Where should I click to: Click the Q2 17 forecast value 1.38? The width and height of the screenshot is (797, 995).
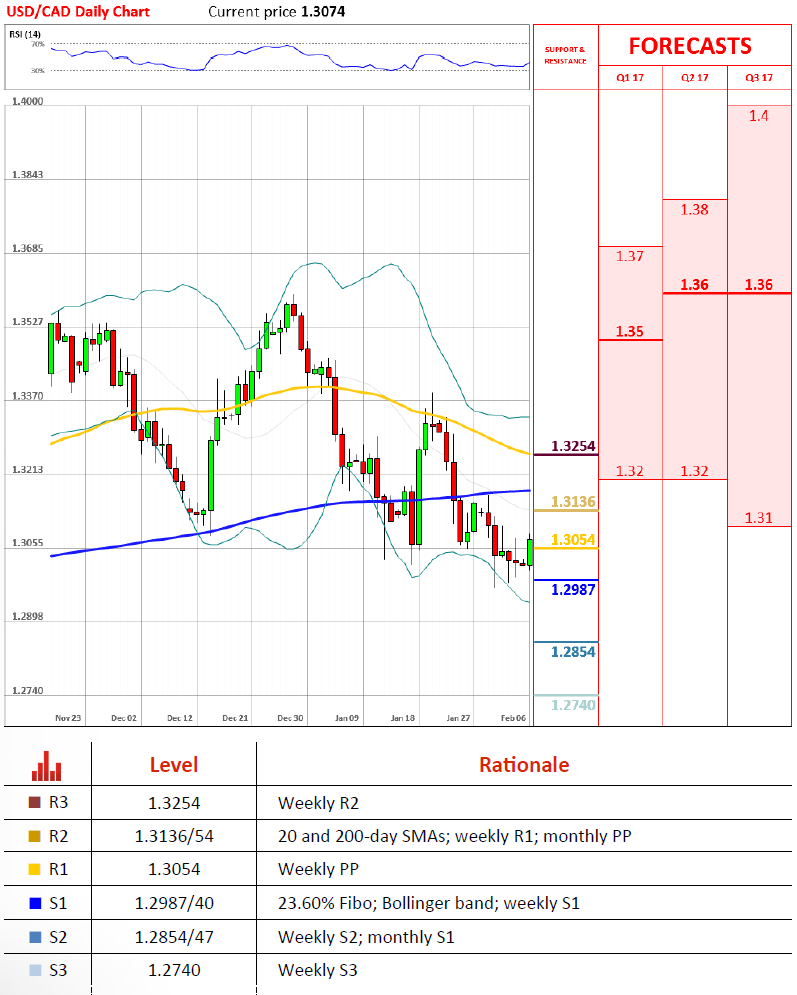pos(695,210)
